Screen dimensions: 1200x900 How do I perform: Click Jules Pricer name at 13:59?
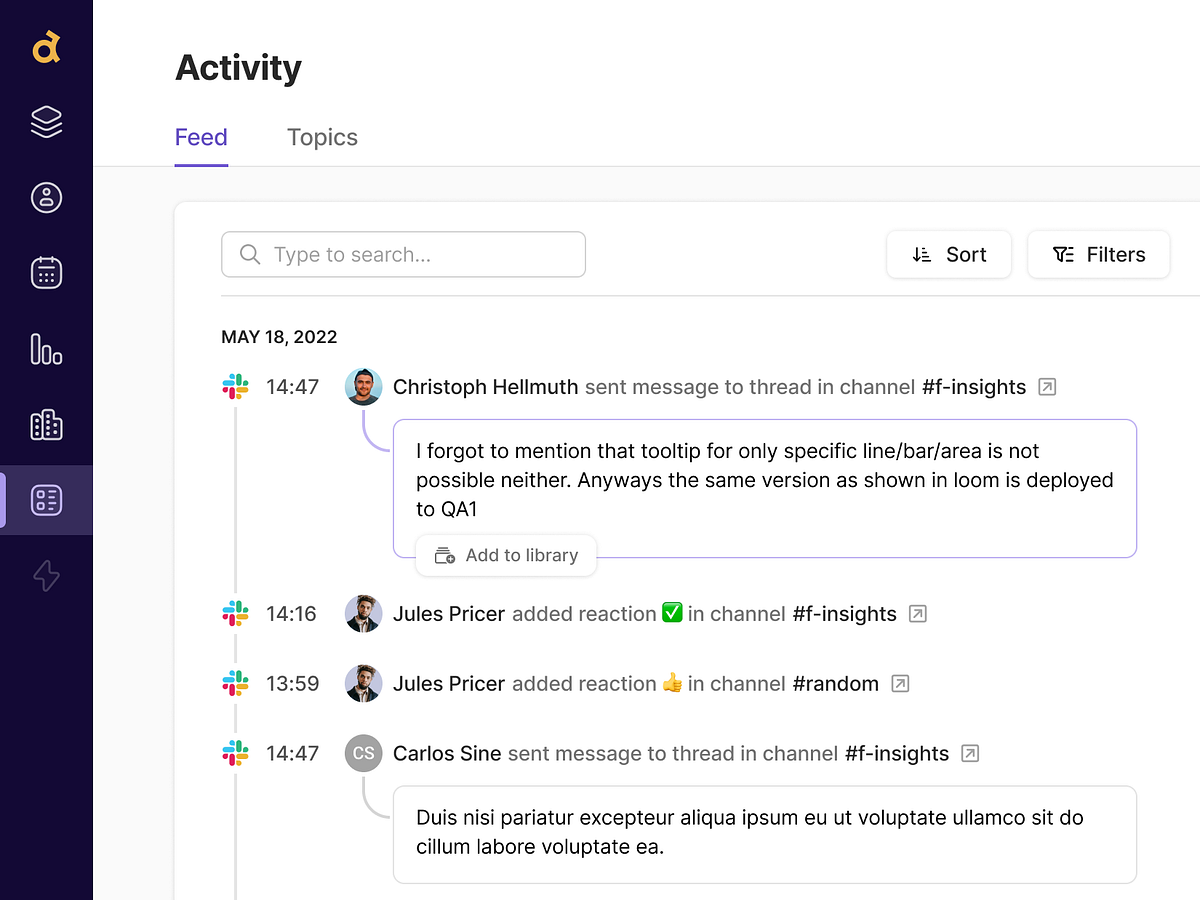click(449, 683)
